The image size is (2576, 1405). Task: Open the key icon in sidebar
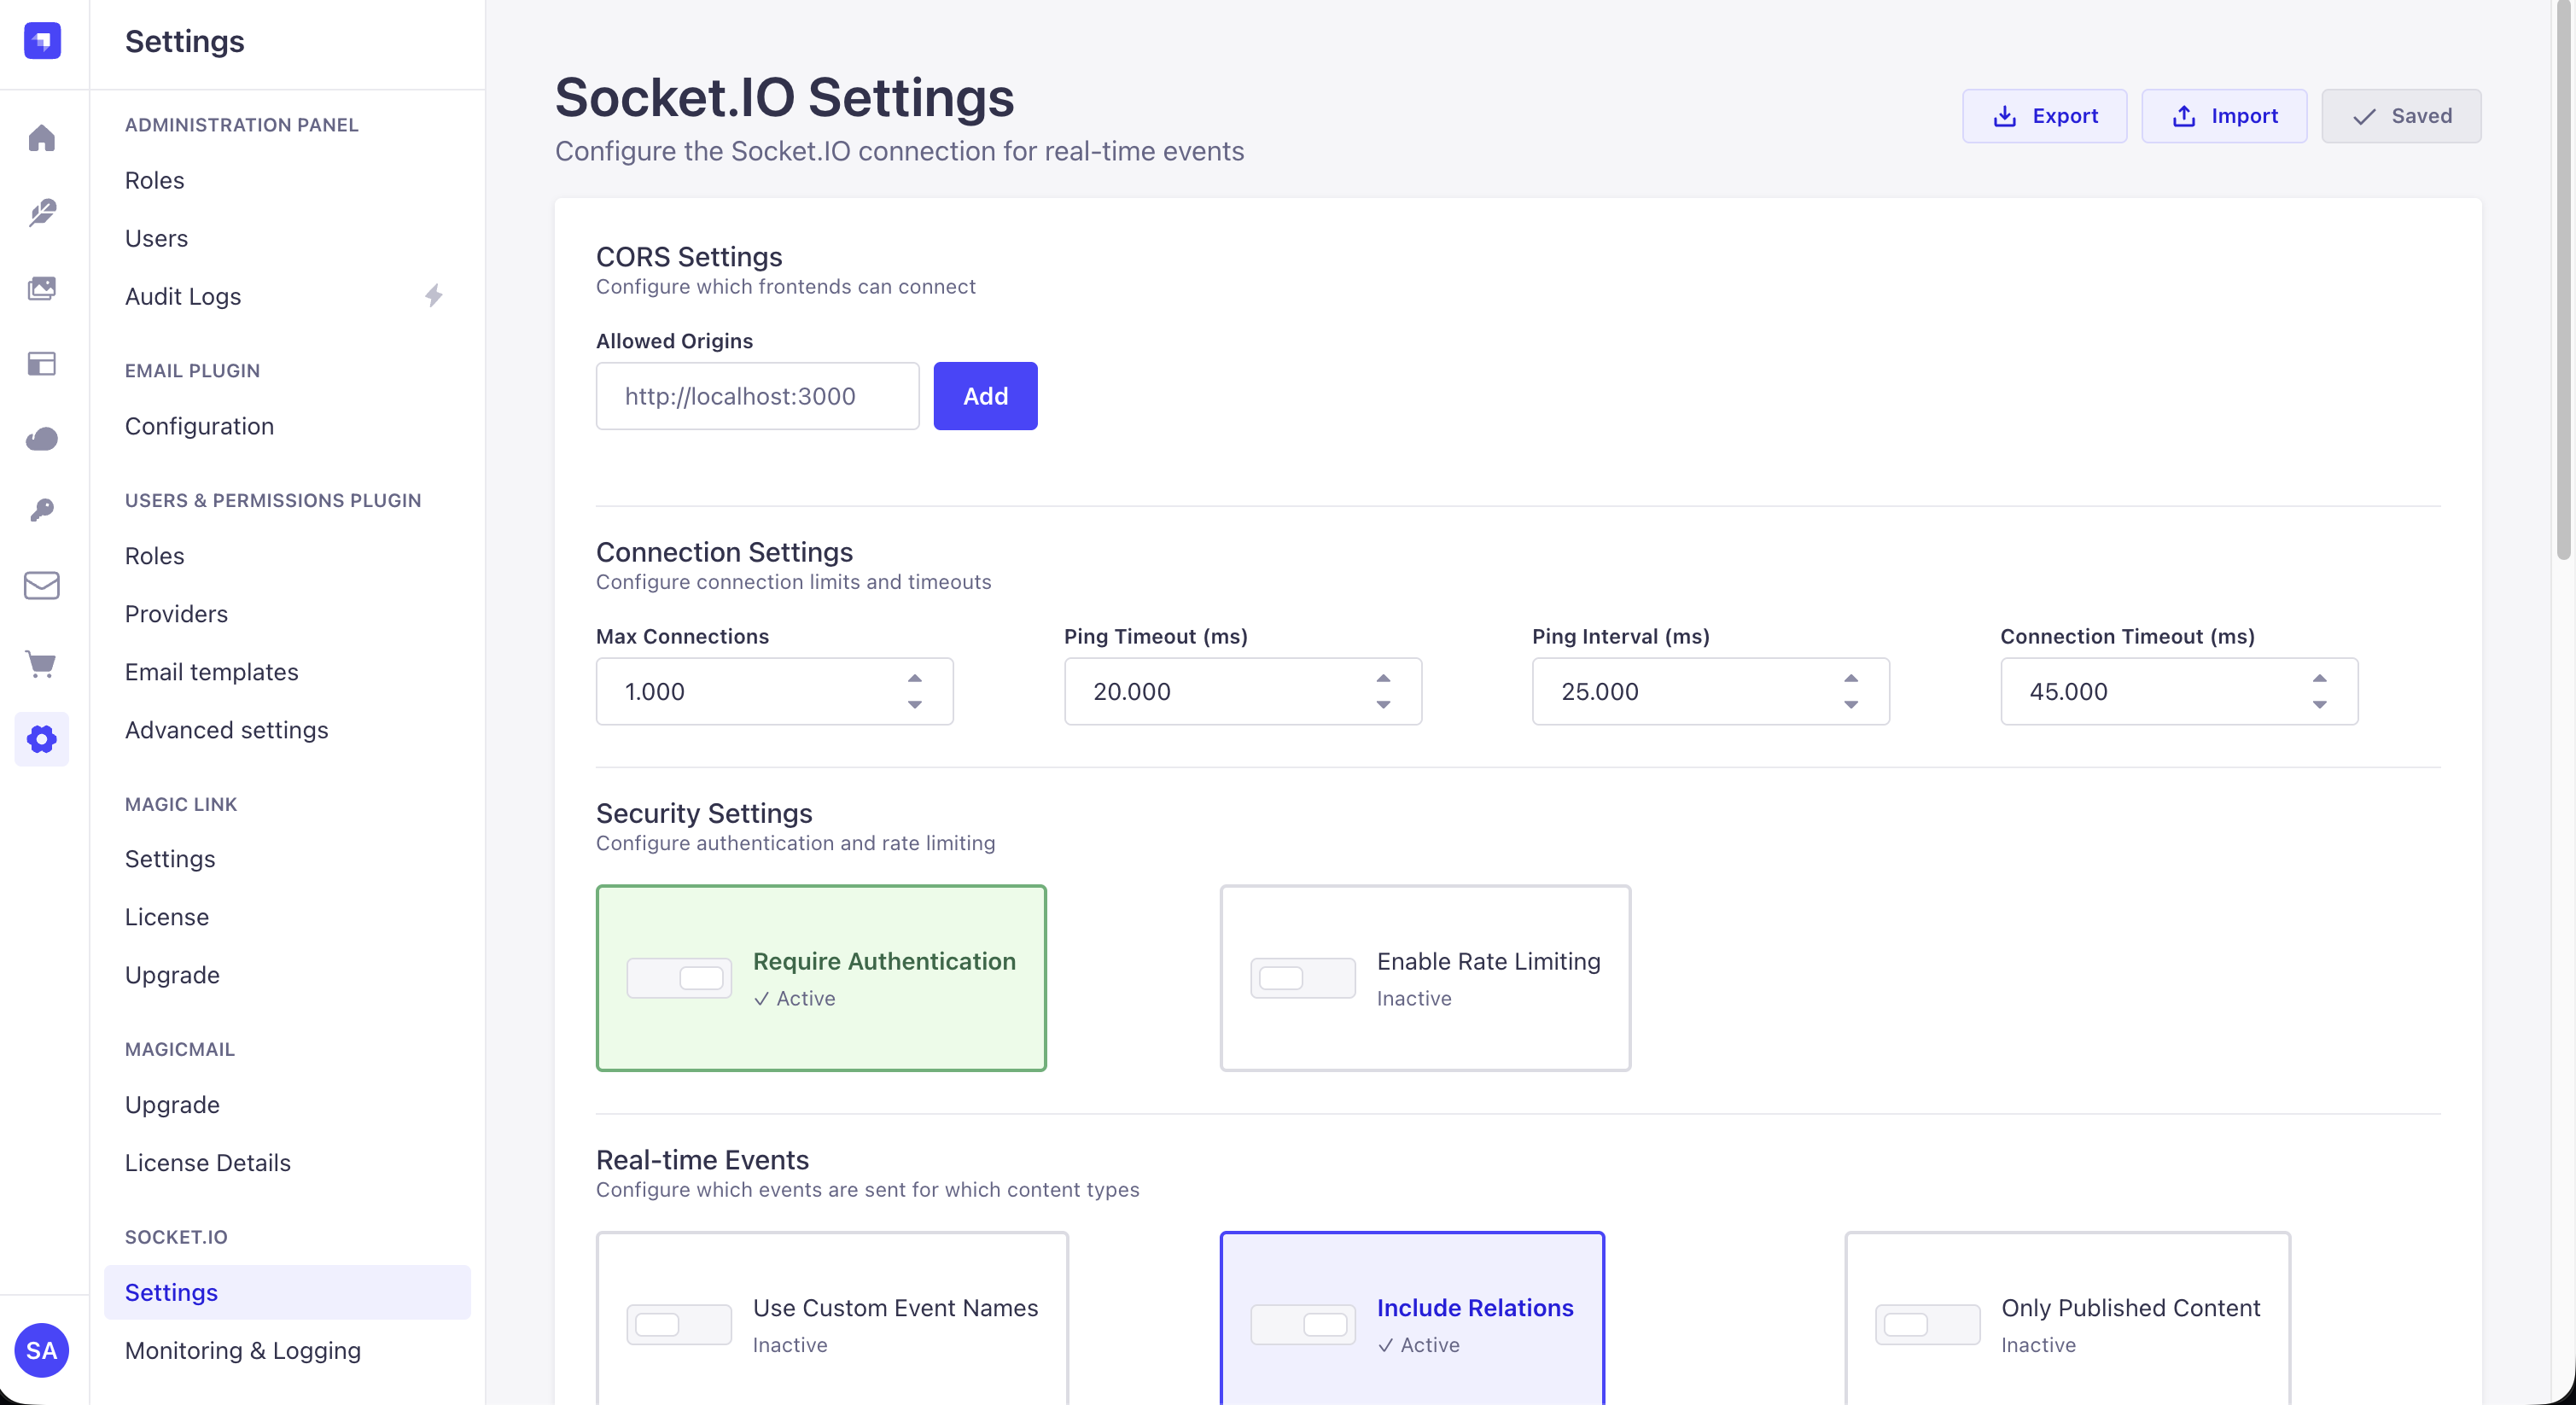pyautogui.click(x=42, y=510)
